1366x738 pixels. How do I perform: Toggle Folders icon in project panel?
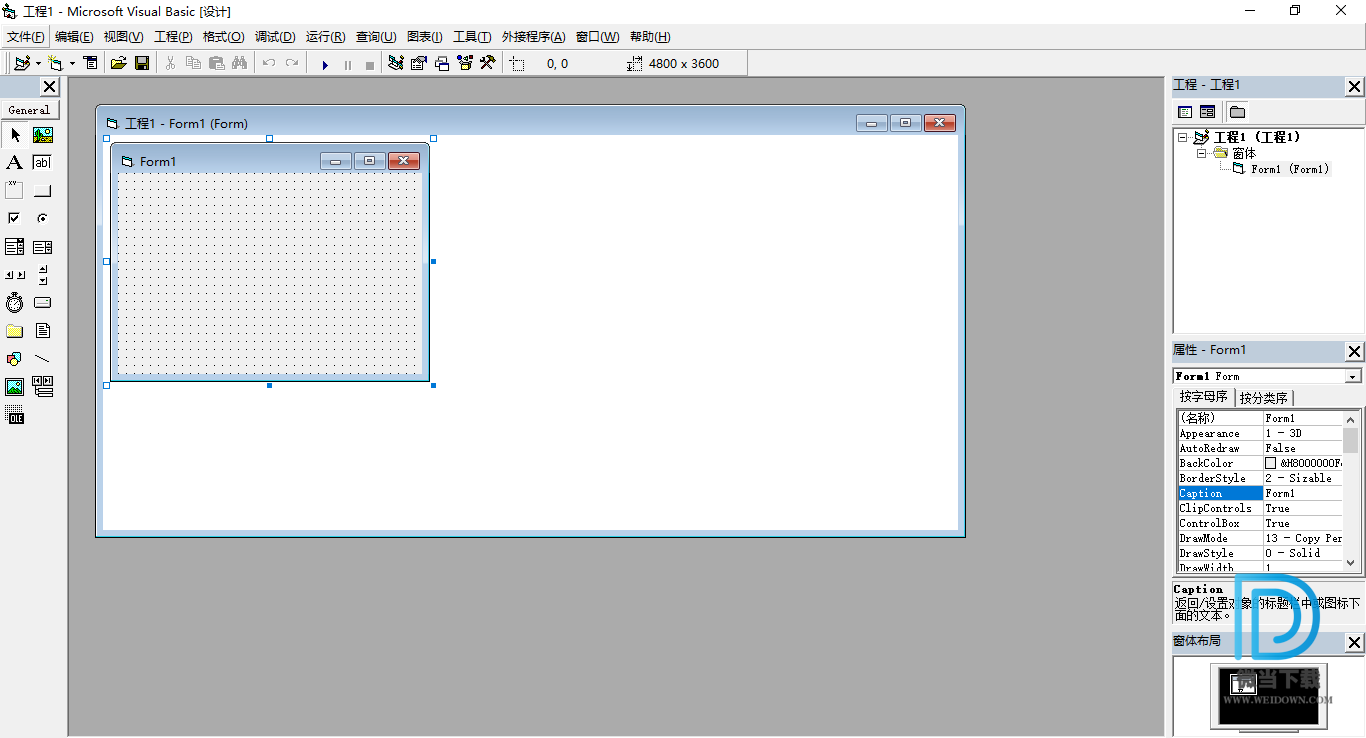pos(1237,112)
